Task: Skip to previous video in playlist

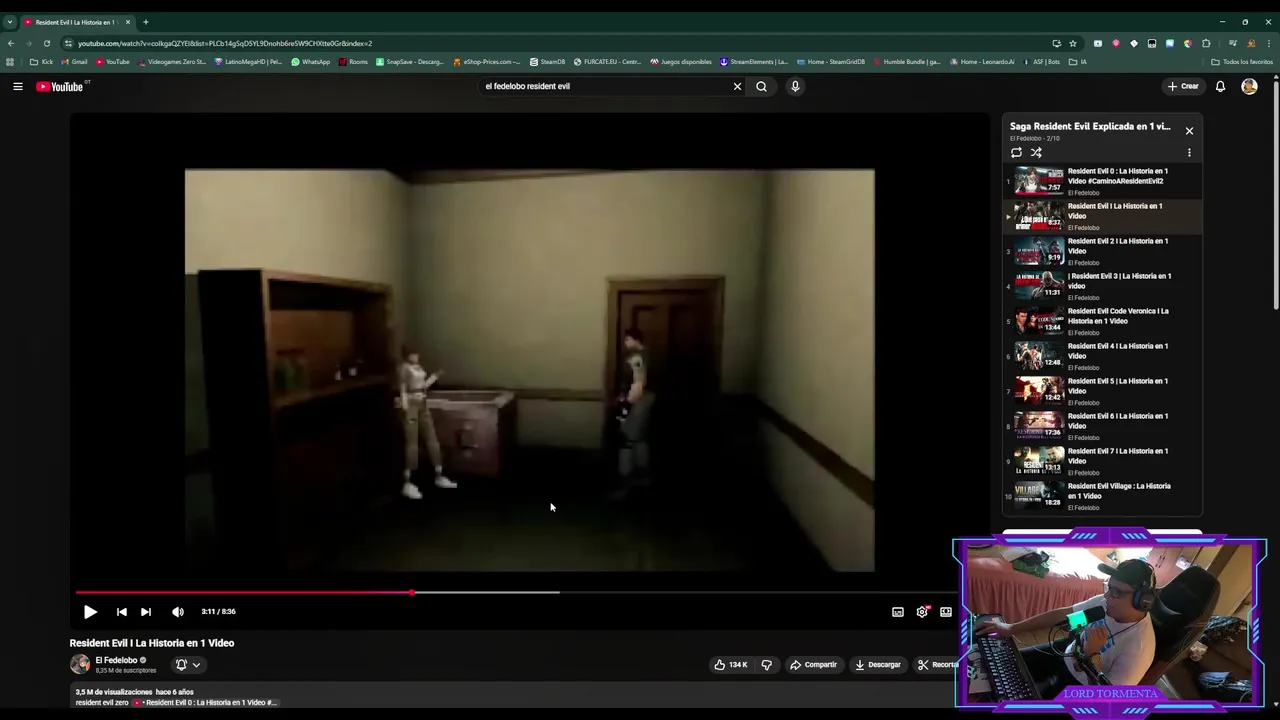Action: [x=121, y=612]
